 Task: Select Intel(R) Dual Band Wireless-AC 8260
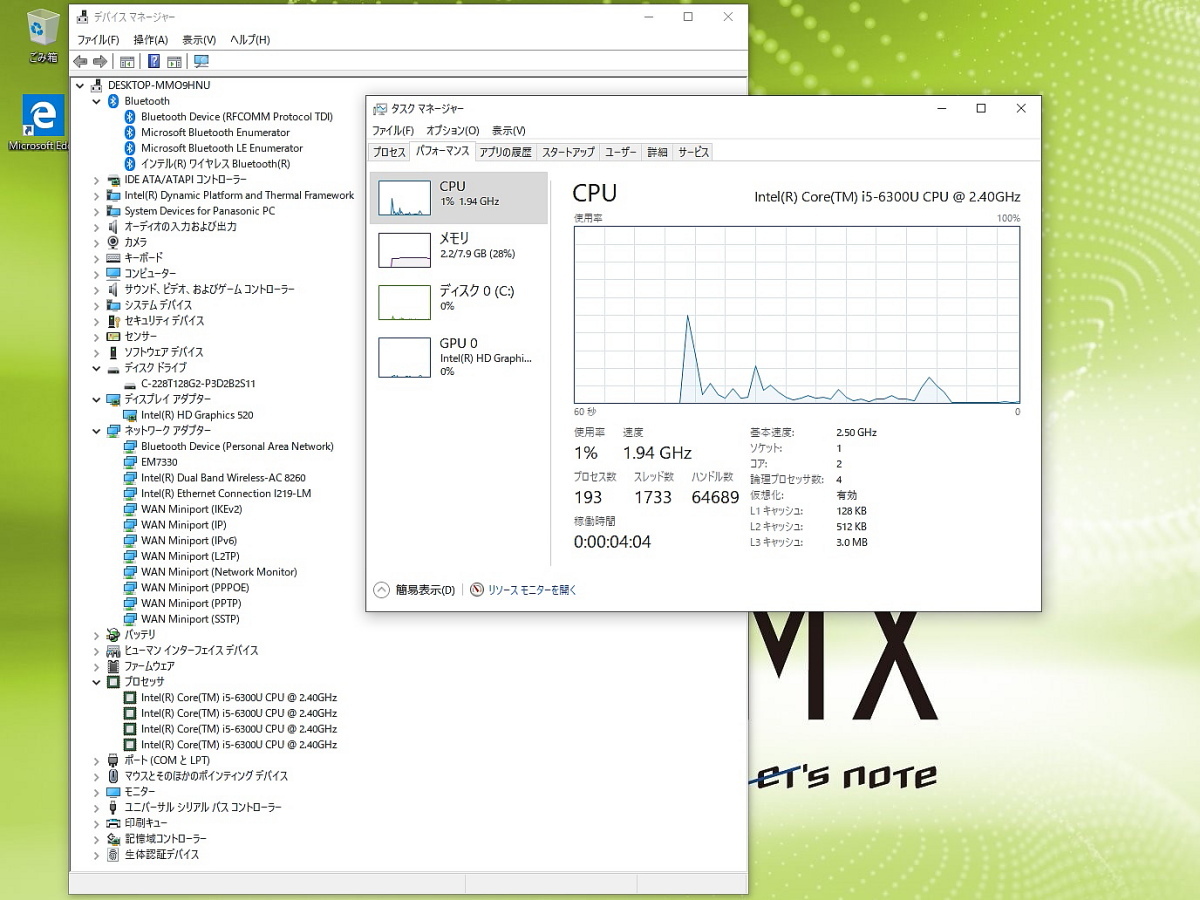[x=223, y=478]
